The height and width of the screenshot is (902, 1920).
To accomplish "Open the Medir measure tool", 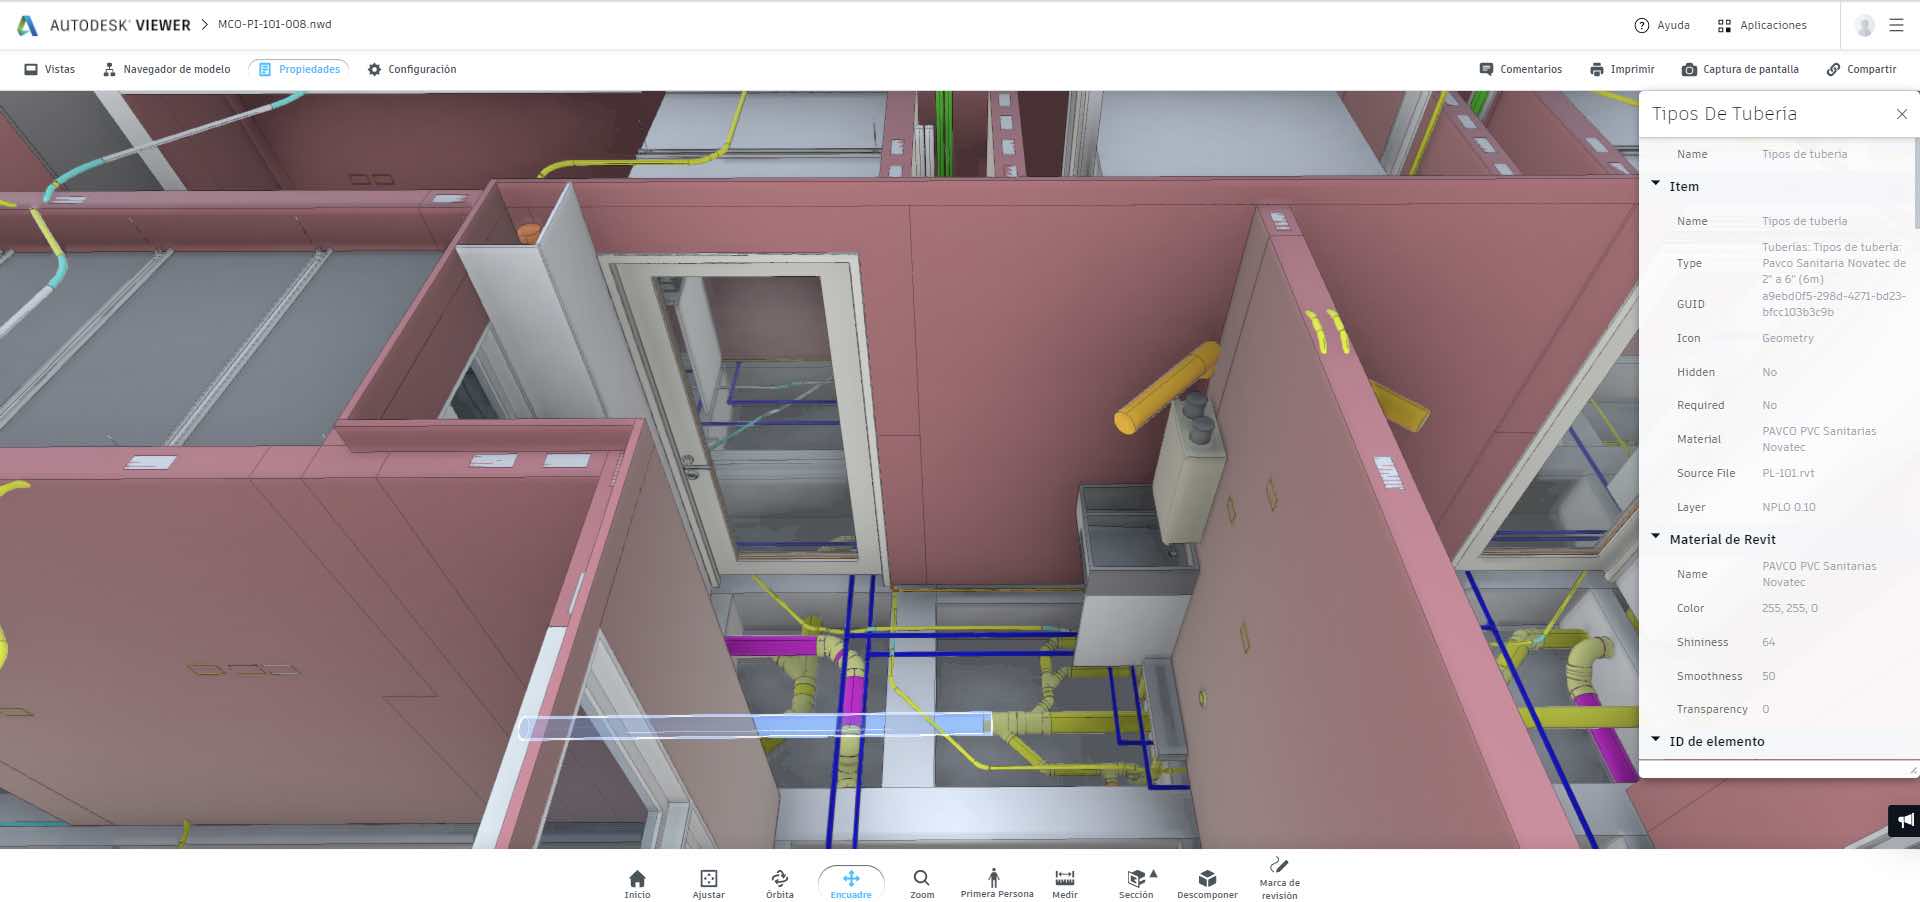I will coord(1064,883).
